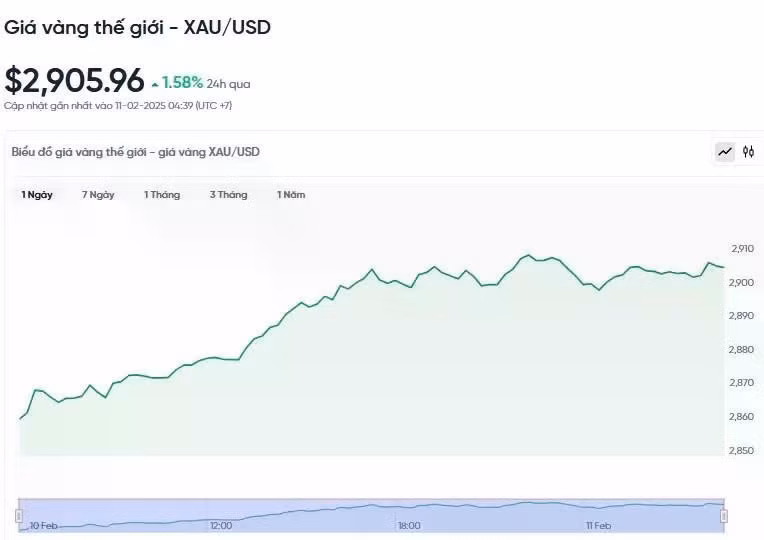Show the 1 Tháng chart range
Image resolution: width=764 pixels, height=540 pixels.
coord(162,195)
